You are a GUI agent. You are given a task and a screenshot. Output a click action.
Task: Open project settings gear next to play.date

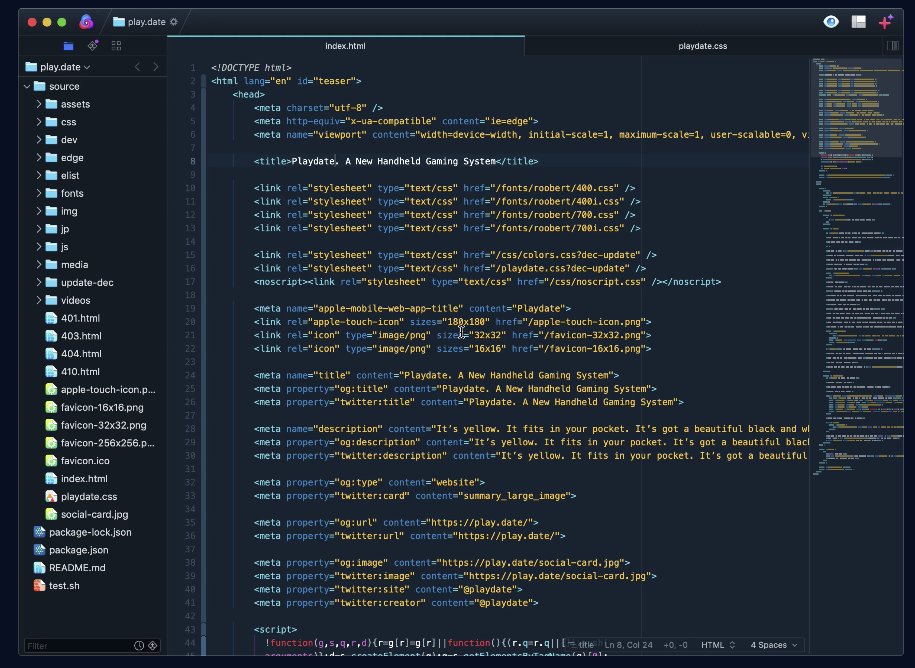tap(174, 22)
